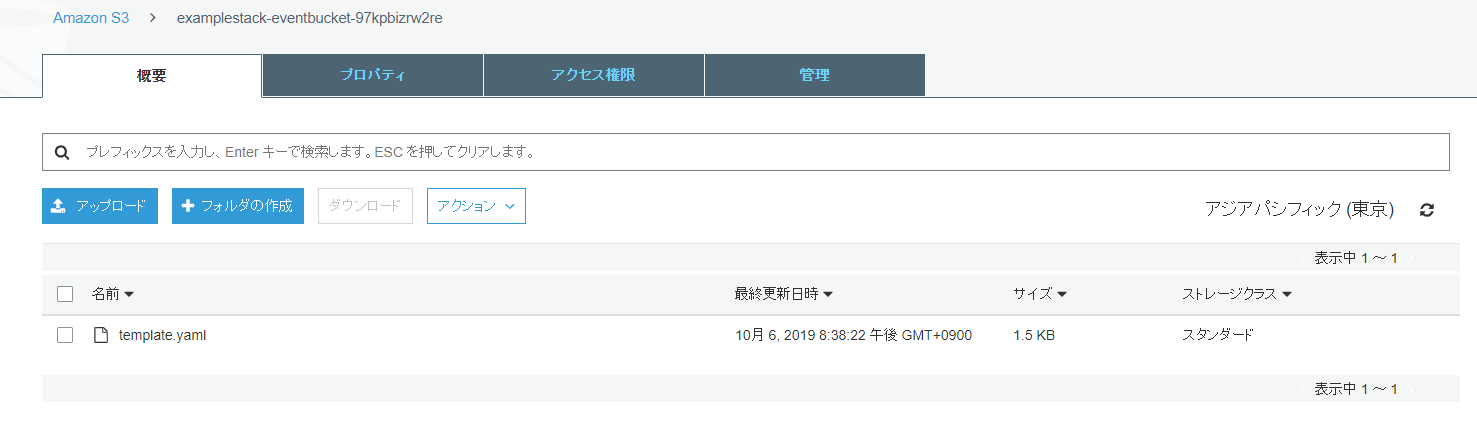Check the box for template.yaml

(65, 335)
